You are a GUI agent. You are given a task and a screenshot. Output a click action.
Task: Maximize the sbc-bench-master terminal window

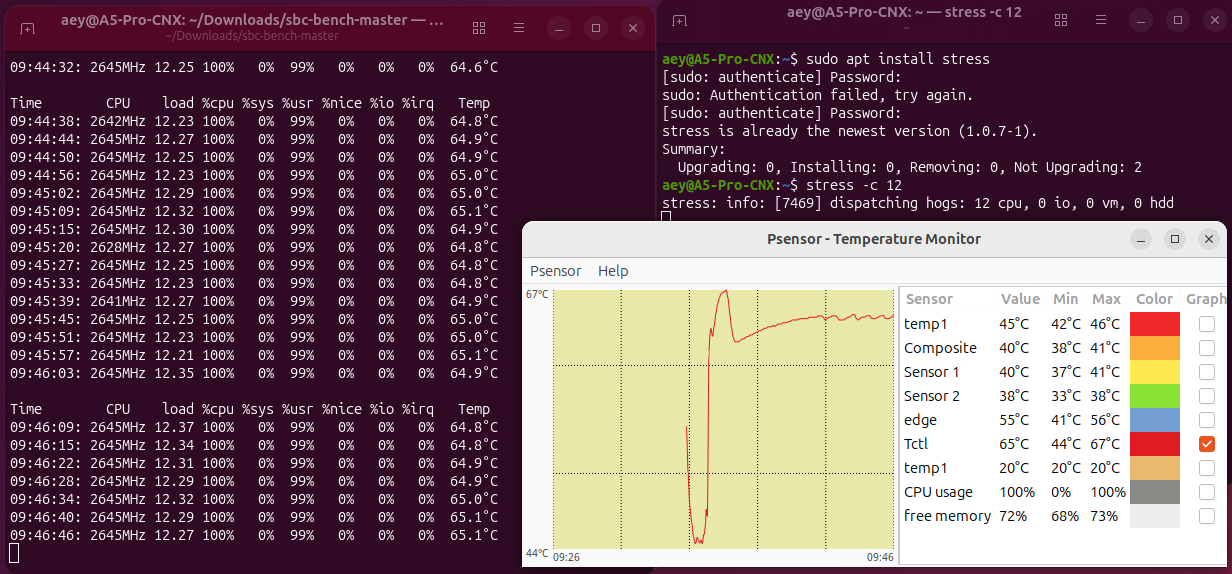pyautogui.click(x=595, y=28)
